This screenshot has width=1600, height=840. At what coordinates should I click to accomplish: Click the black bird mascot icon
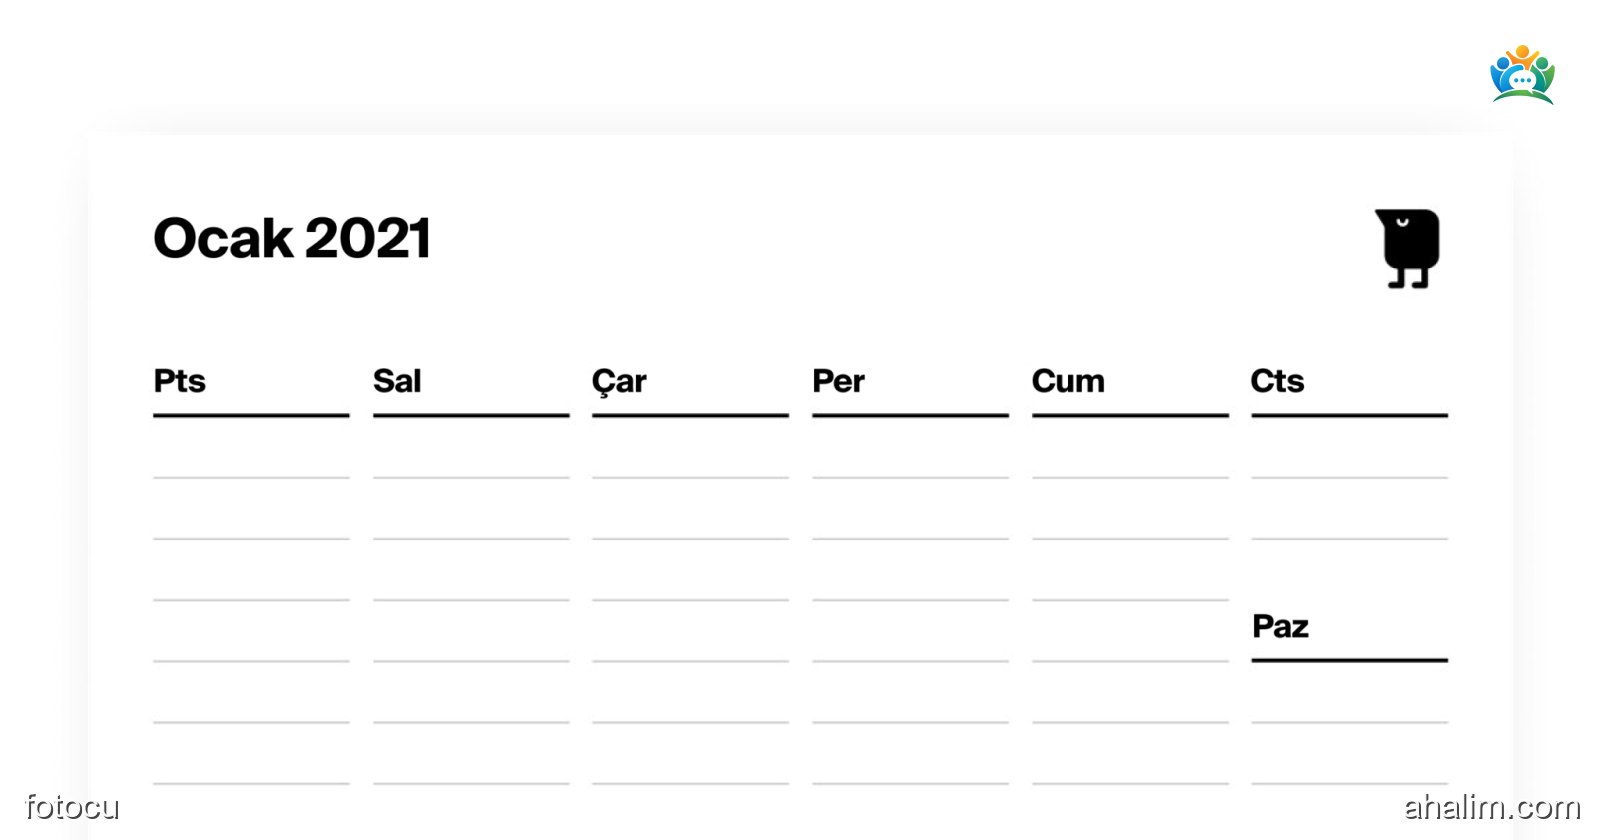click(x=1408, y=248)
